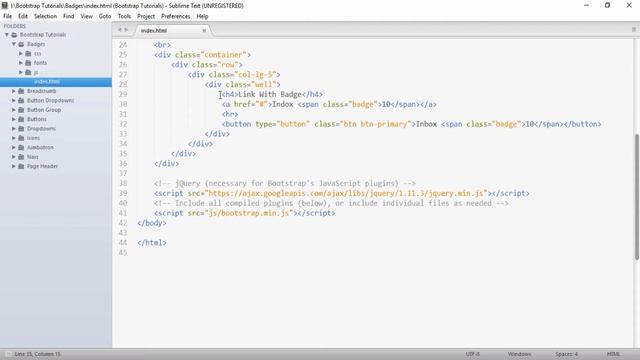Expand the Icons folder arrow
The height and width of the screenshot is (360, 640).
point(13,138)
